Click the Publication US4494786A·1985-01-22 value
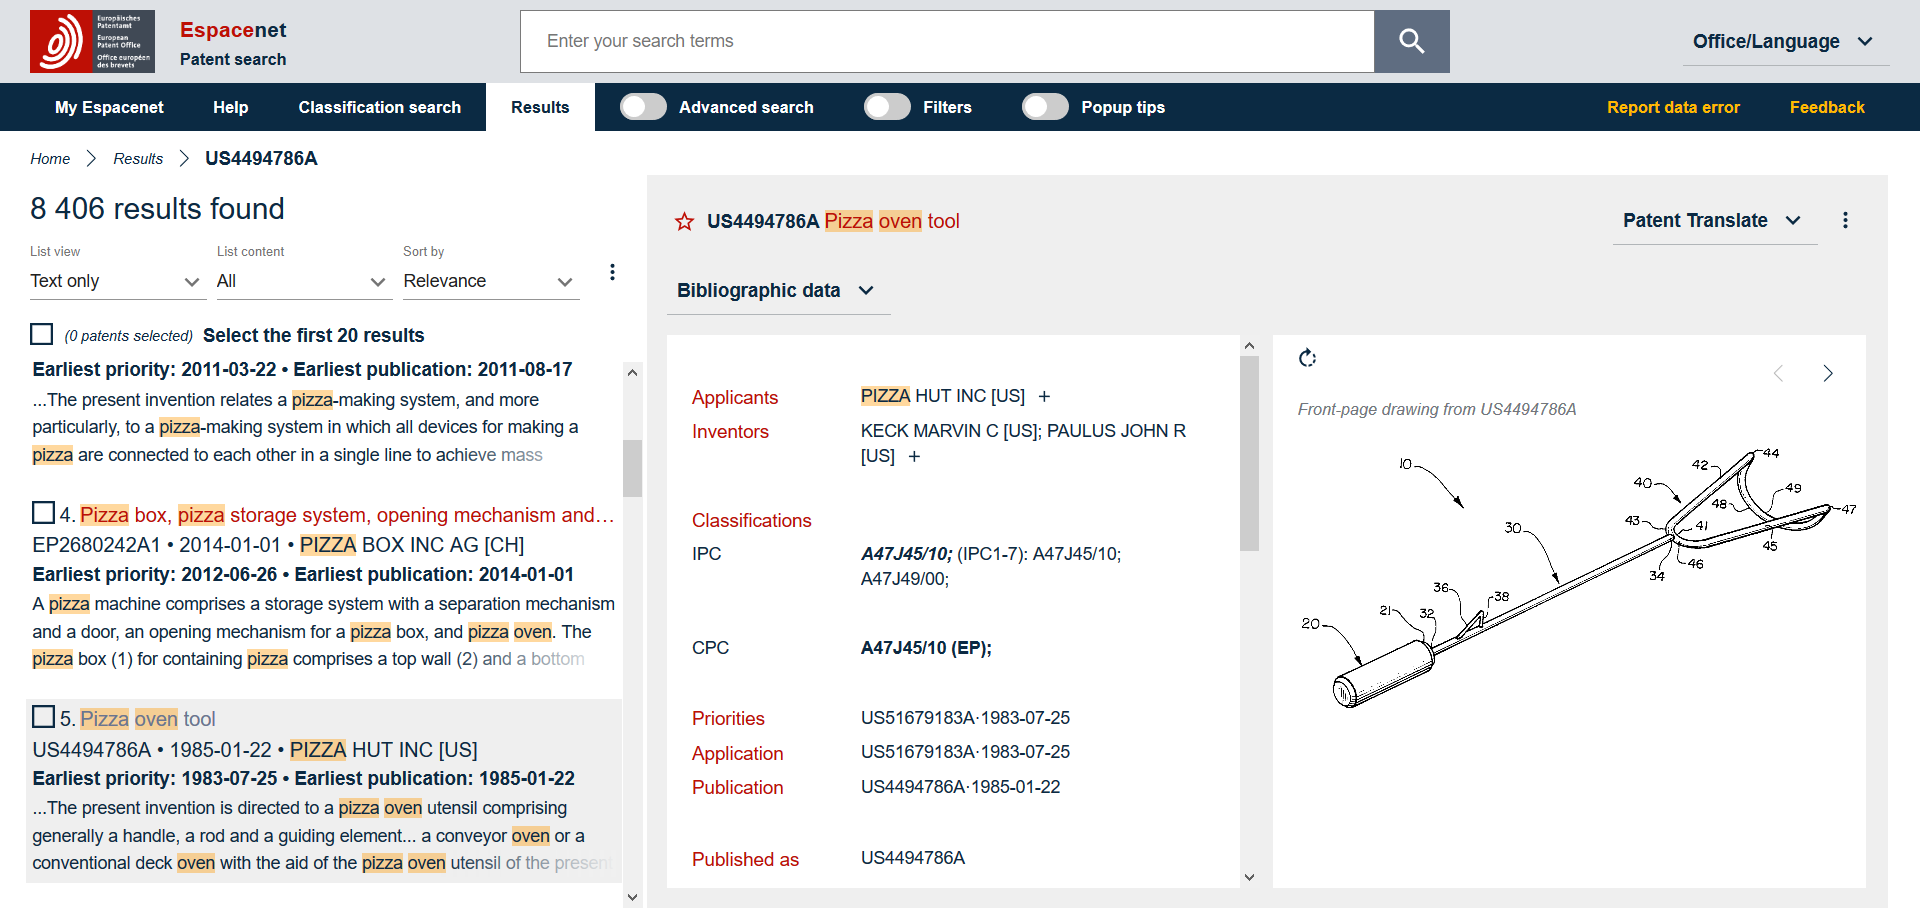The image size is (1920, 910). (x=960, y=787)
